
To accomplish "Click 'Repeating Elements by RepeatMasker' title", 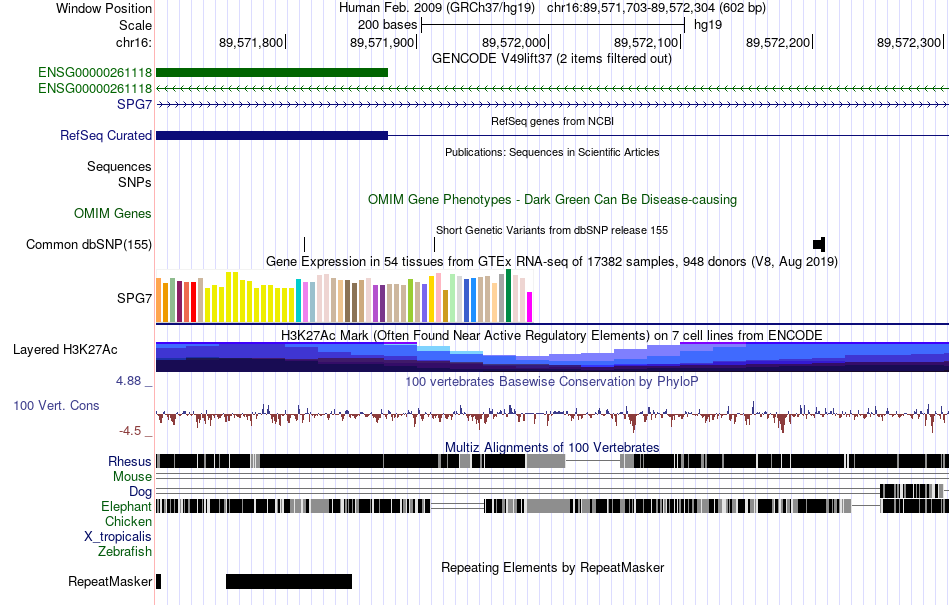I will [552, 568].
